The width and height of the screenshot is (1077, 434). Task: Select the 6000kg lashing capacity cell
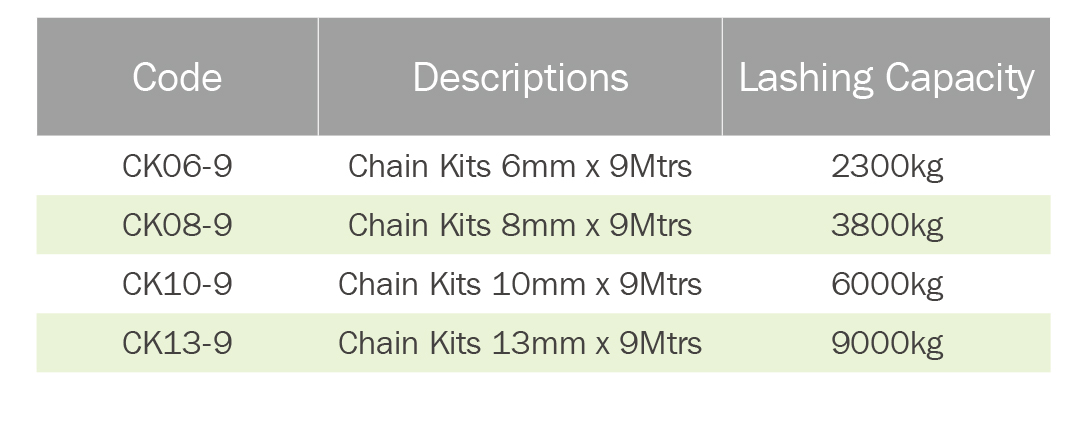pos(887,284)
